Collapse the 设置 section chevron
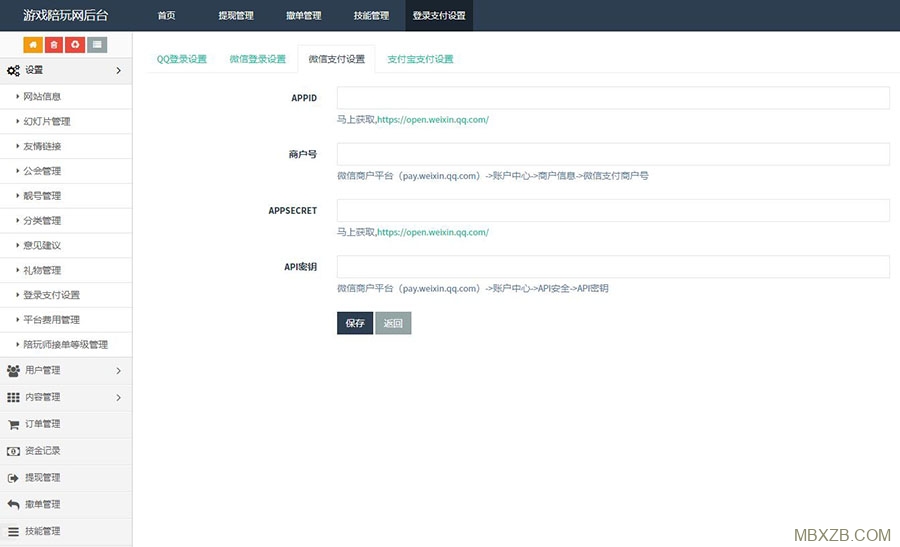Screen dimensions: 900x547 point(118,71)
